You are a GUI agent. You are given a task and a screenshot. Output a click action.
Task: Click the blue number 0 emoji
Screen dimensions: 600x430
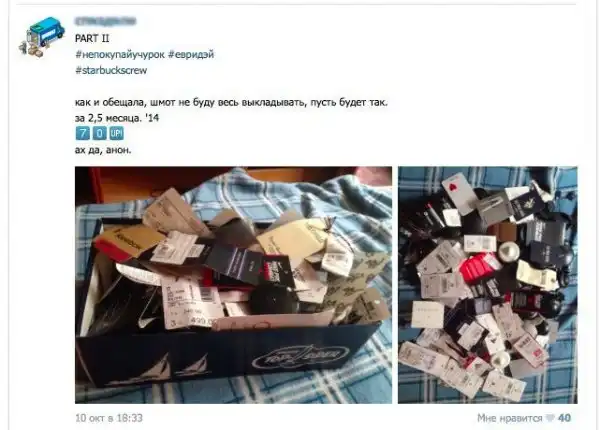click(x=99, y=133)
